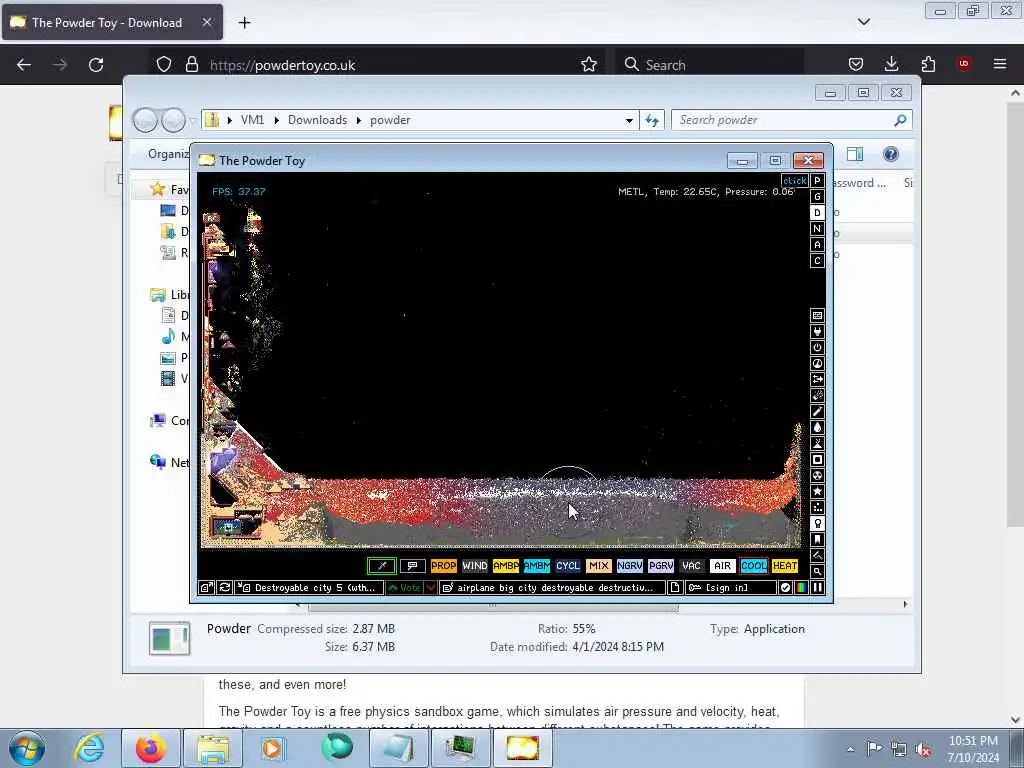Select the AMBP yellow tool swatch
The width and height of the screenshot is (1024, 768).
coord(505,566)
